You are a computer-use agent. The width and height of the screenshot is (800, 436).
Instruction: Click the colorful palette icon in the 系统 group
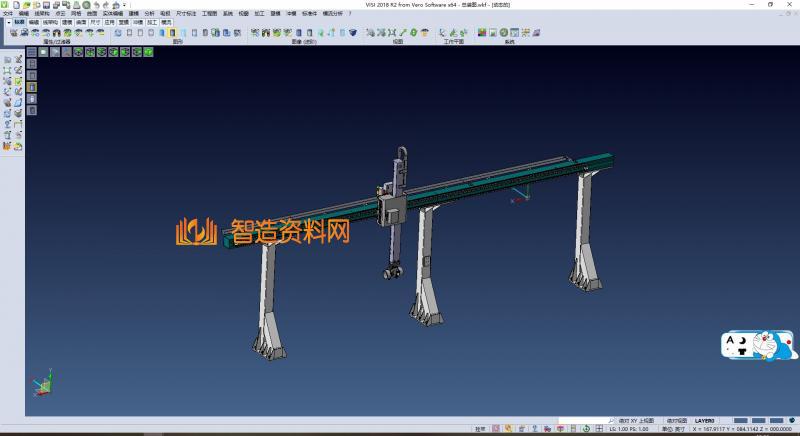[x=481, y=33]
